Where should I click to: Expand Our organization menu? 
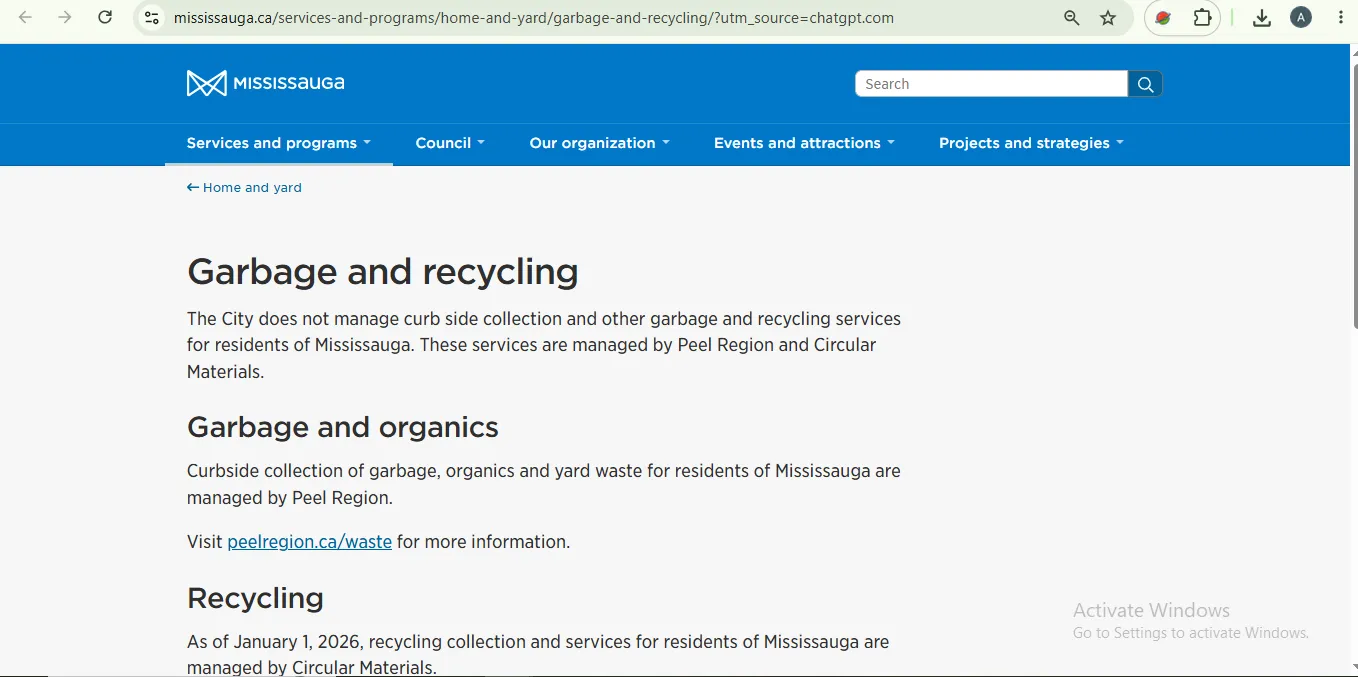click(x=600, y=143)
